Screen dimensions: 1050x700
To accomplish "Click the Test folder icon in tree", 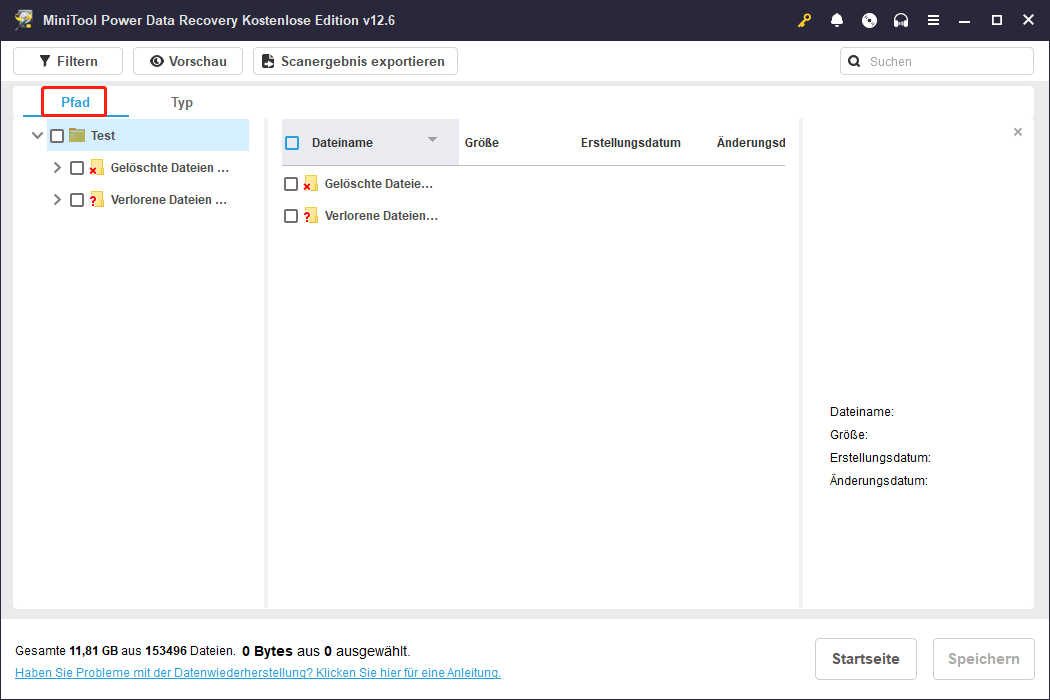I will tap(77, 135).
